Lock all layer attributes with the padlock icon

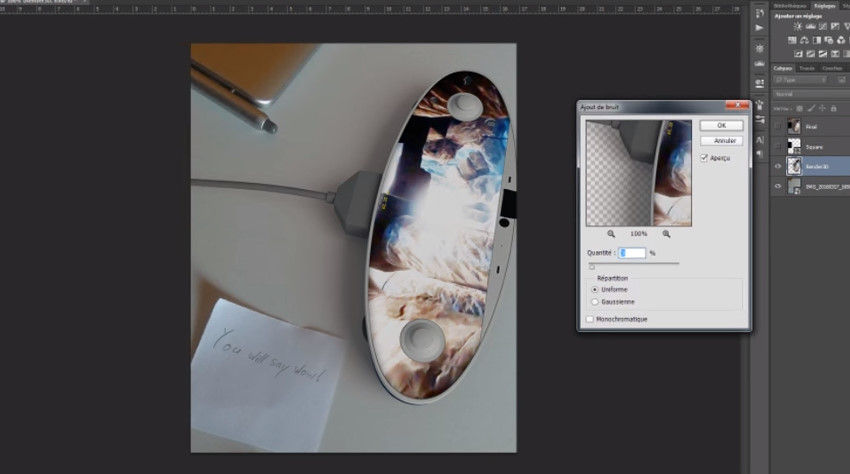(833, 108)
